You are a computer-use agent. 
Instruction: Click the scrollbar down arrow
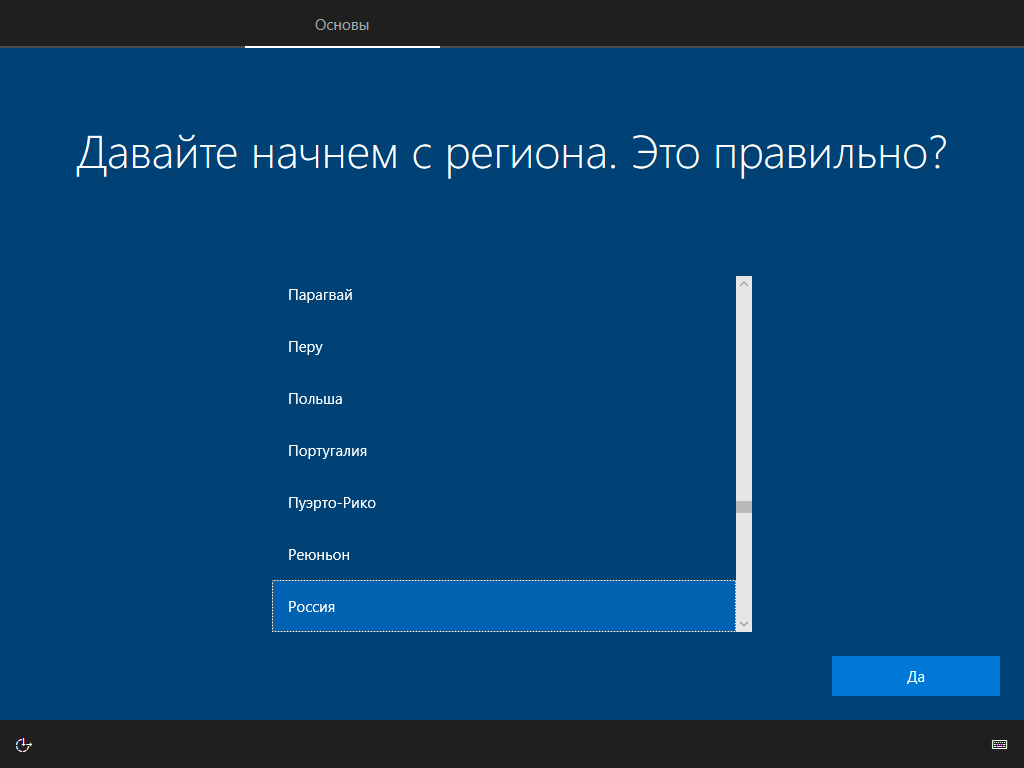tap(744, 624)
